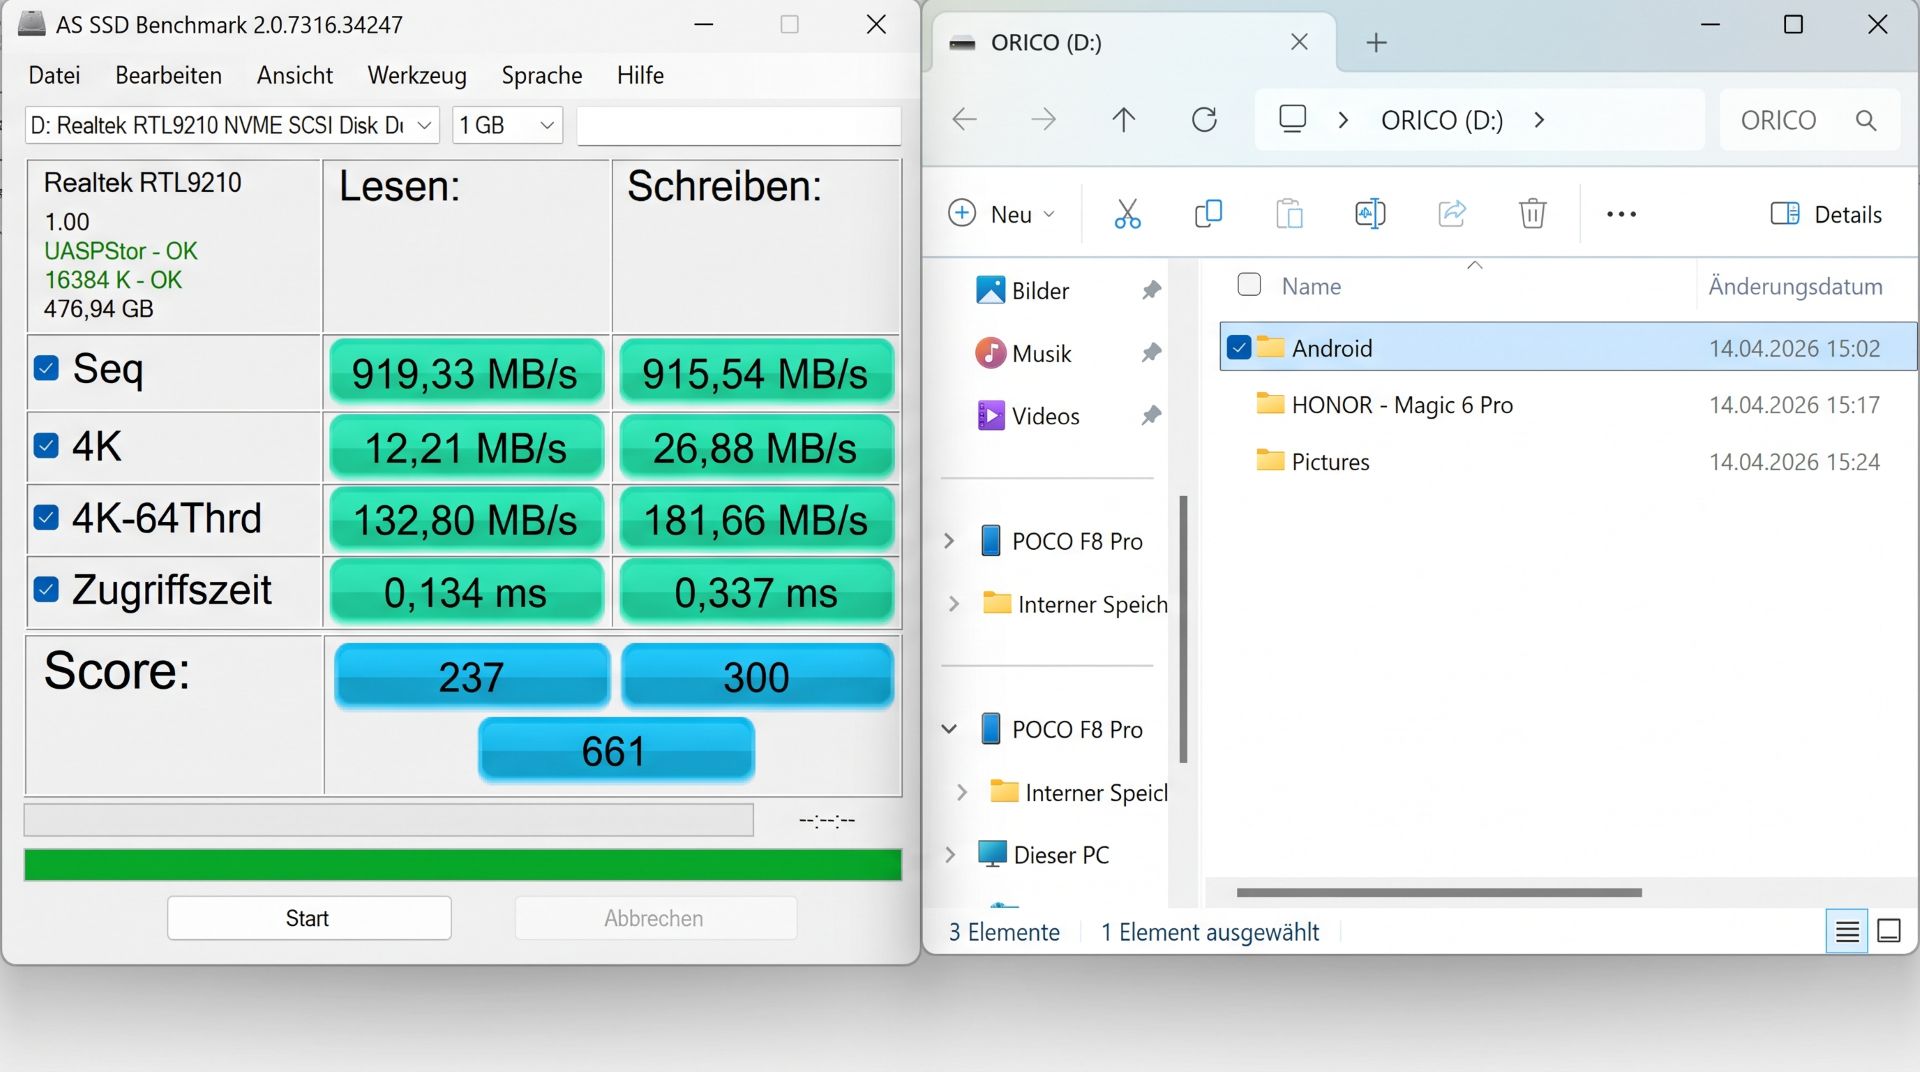Unpin Bilder using its pin icon
The width and height of the screenshot is (1920, 1072).
1151,290
